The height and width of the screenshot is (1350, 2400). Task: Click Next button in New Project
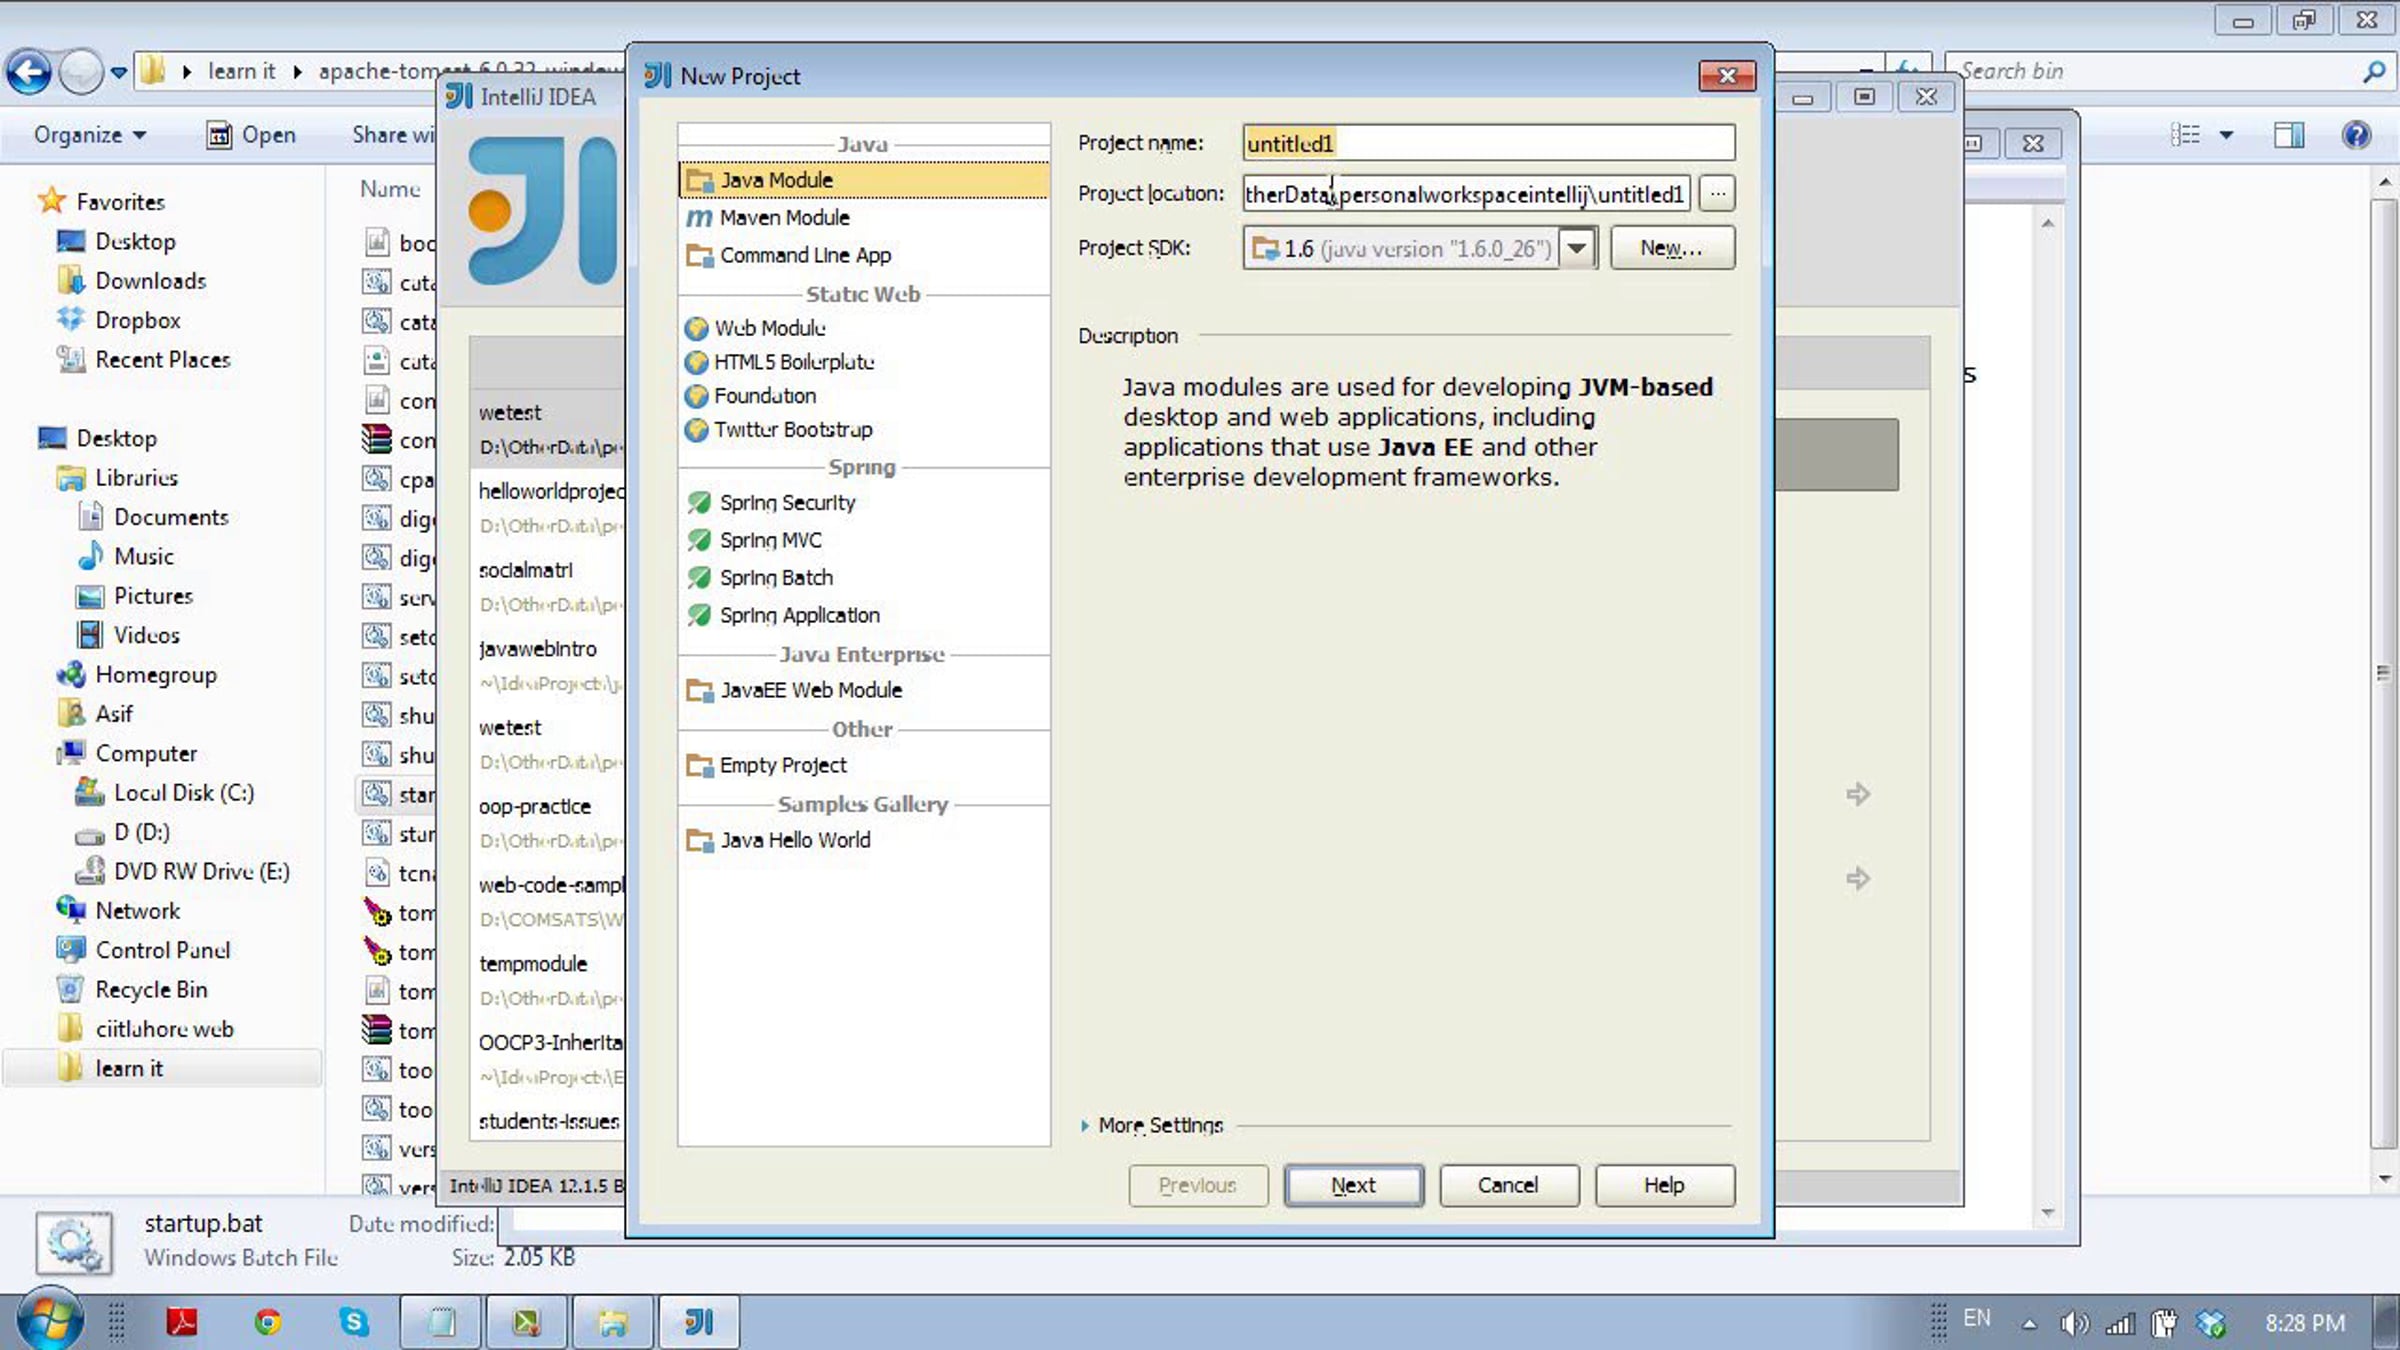point(1354,1186)
